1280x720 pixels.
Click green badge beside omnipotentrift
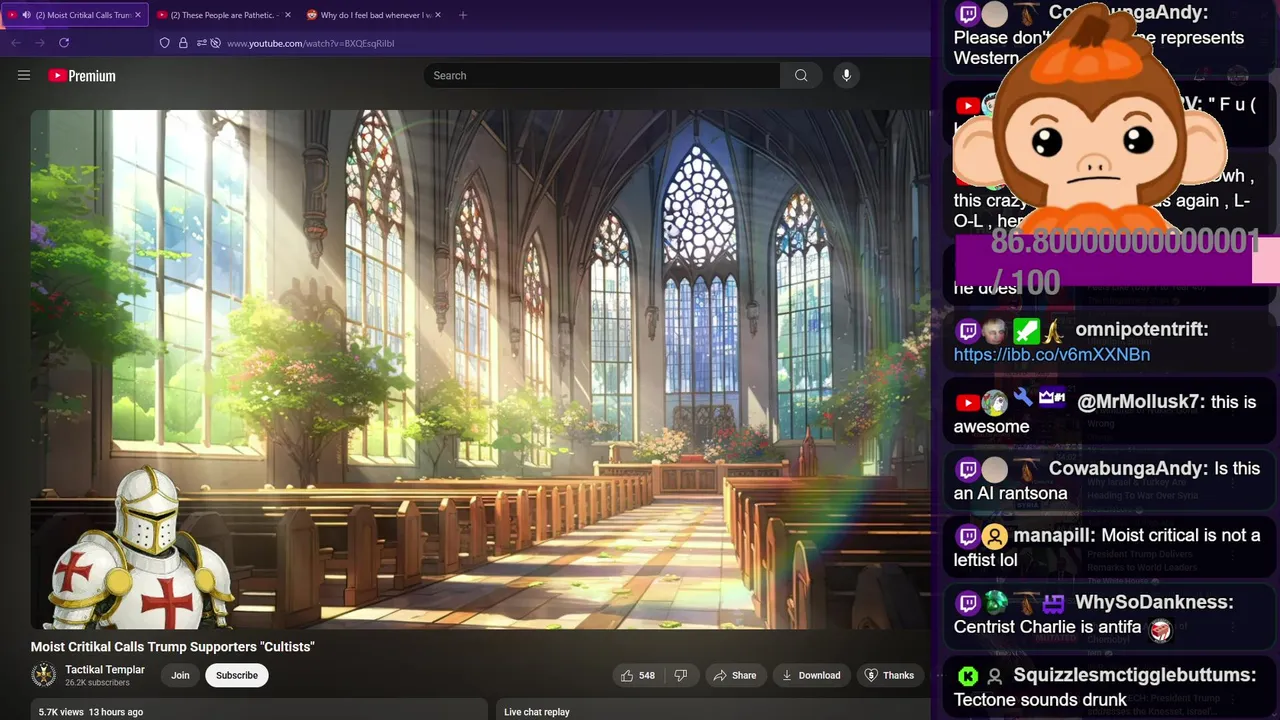[x=1027, y=331]
